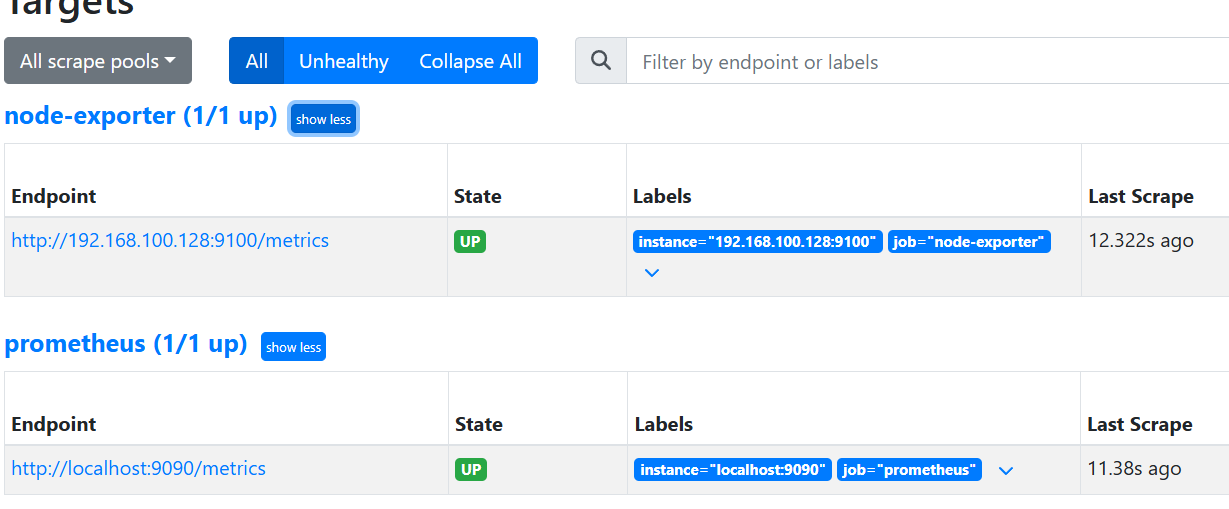Image resolution: width=1229 pixels, height=509 pixels.
Task: Click the 12.322s ago last scrape value
Action: tap(1141, 241)
